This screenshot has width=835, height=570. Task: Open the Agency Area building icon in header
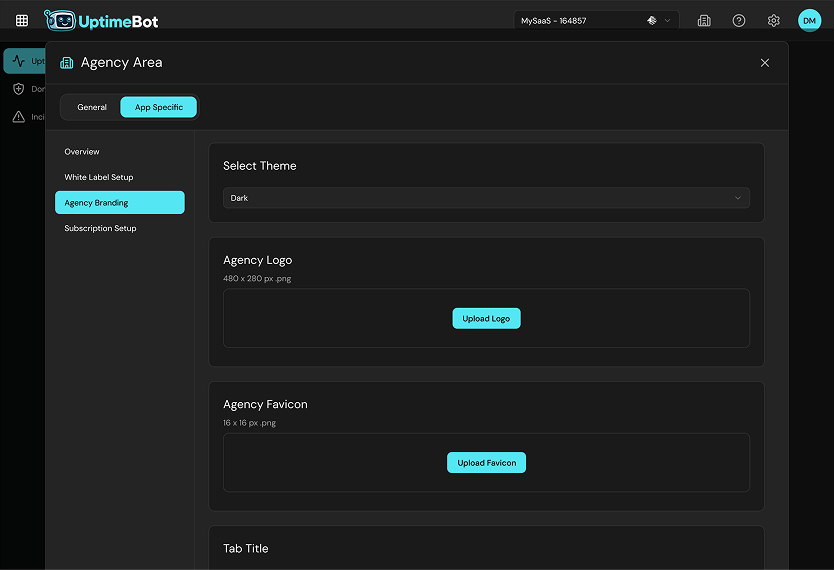click(x=704, y=21)
